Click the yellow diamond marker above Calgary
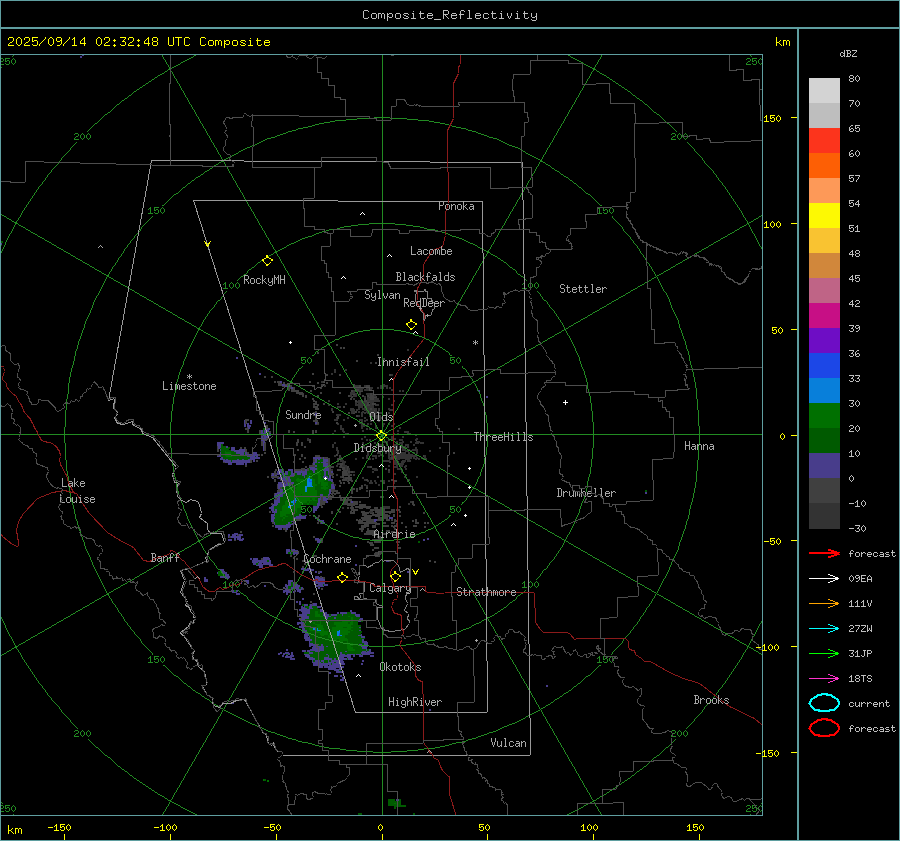The height and width of the screenshot is (841, 900). 395,576
